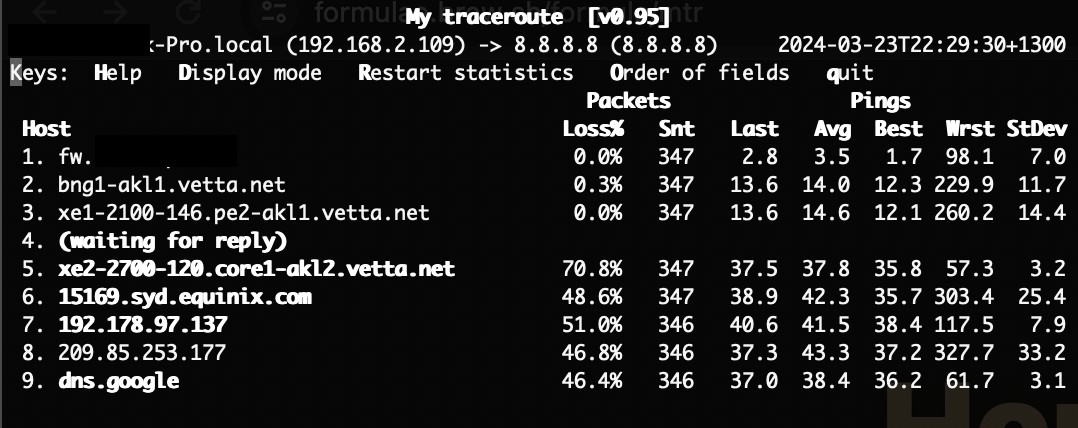
Task: Select the Help key option
Action: [x=117, y=73]
